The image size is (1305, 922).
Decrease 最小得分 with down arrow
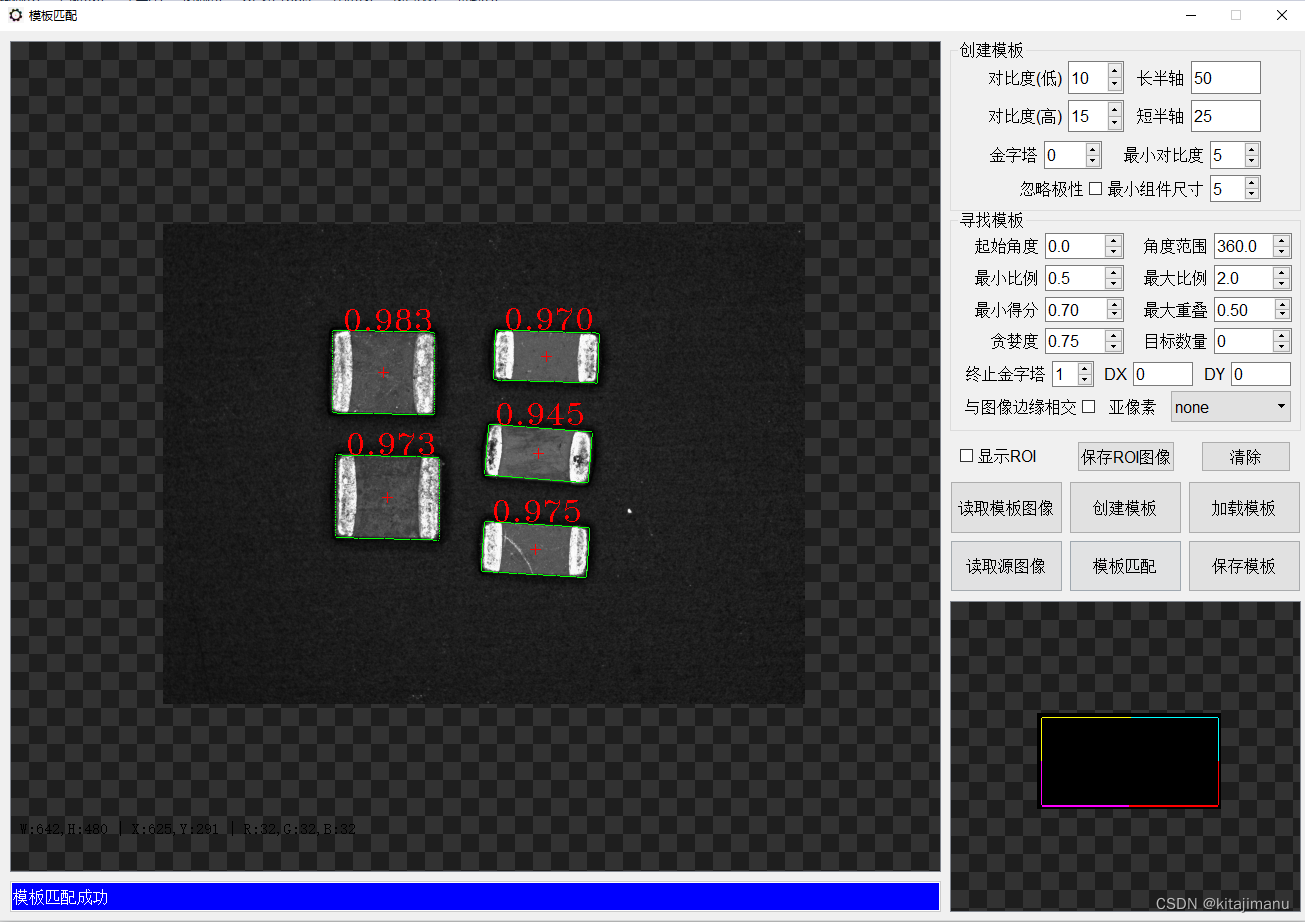click(x=1114, y=316)
